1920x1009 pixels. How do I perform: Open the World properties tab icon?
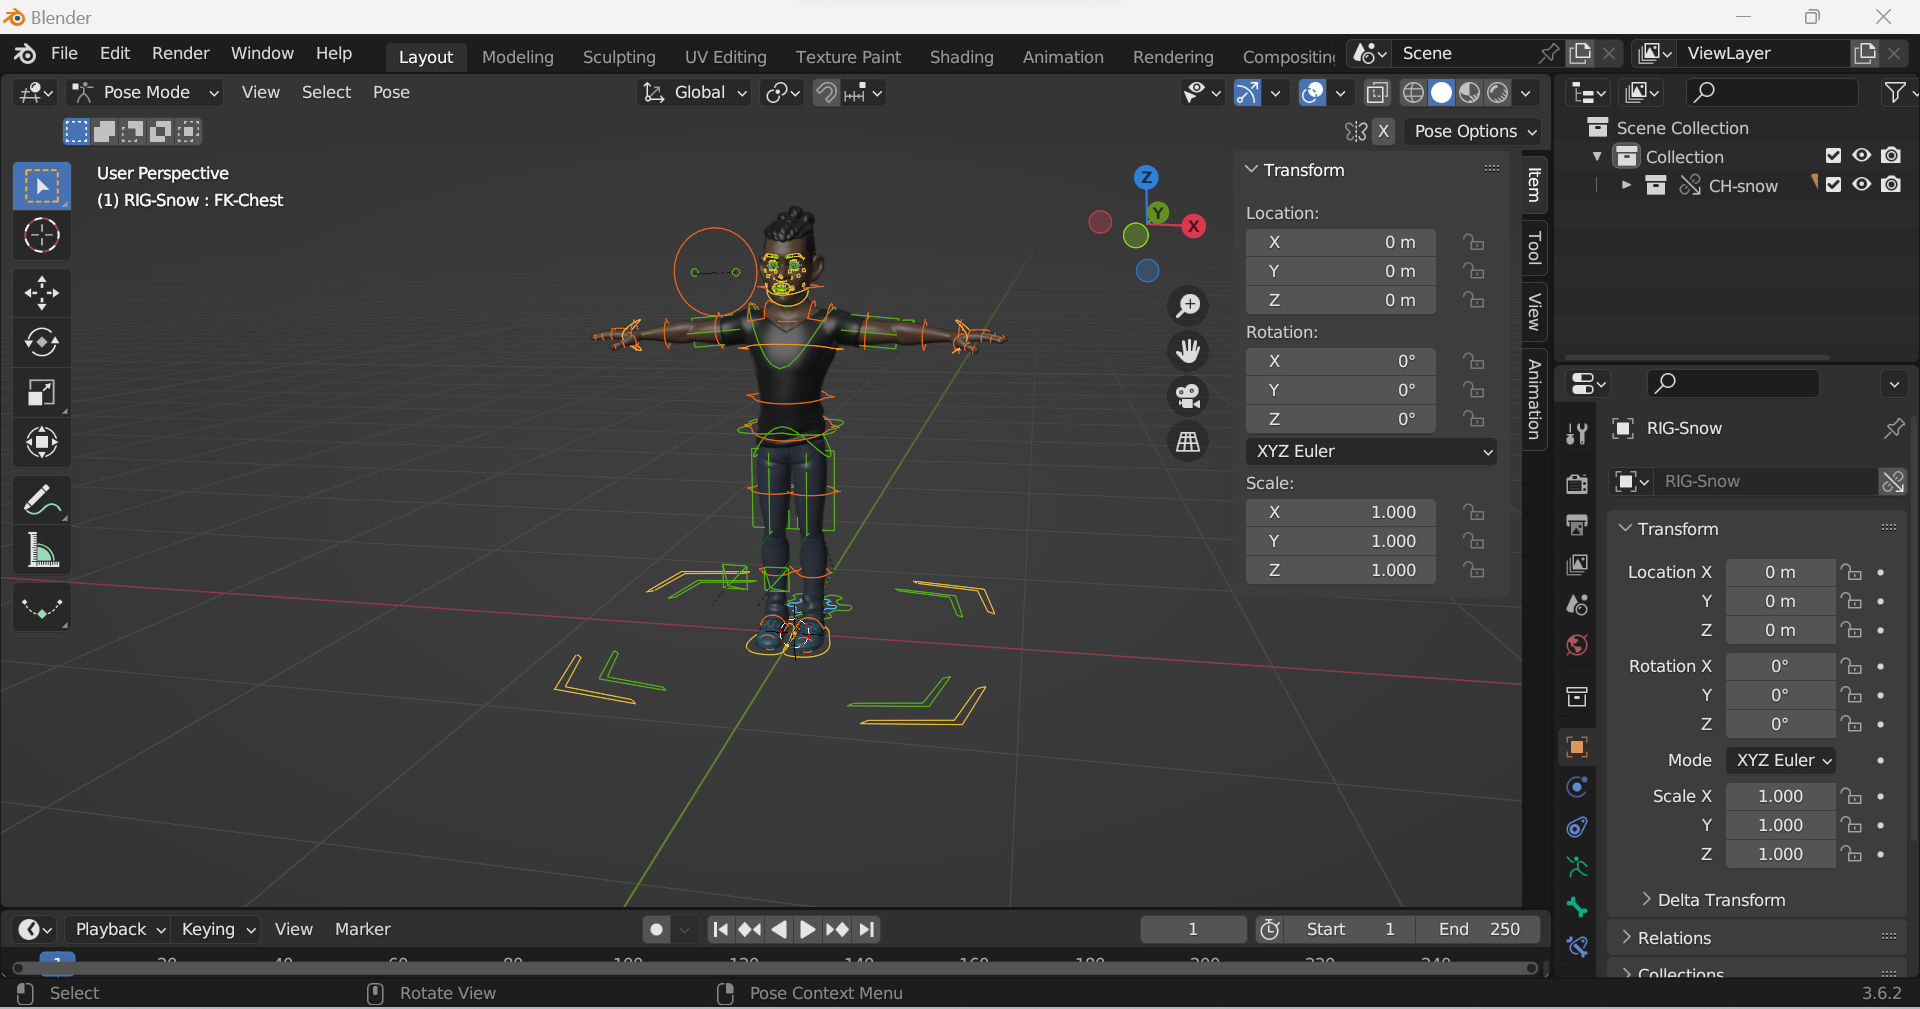[1577, 645]
